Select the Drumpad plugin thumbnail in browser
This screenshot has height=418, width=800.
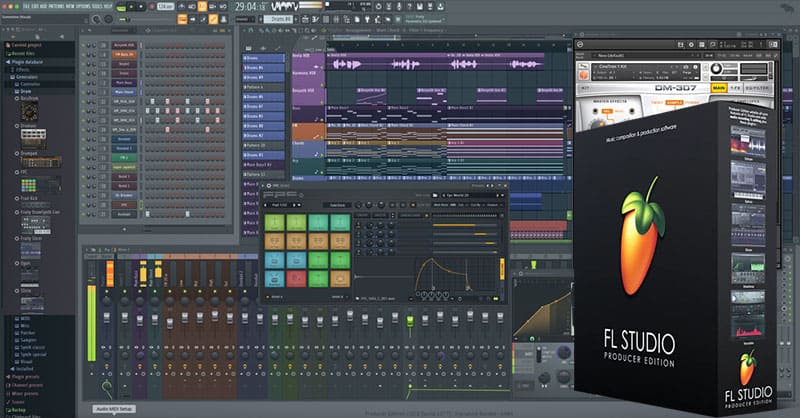point(42,163)
